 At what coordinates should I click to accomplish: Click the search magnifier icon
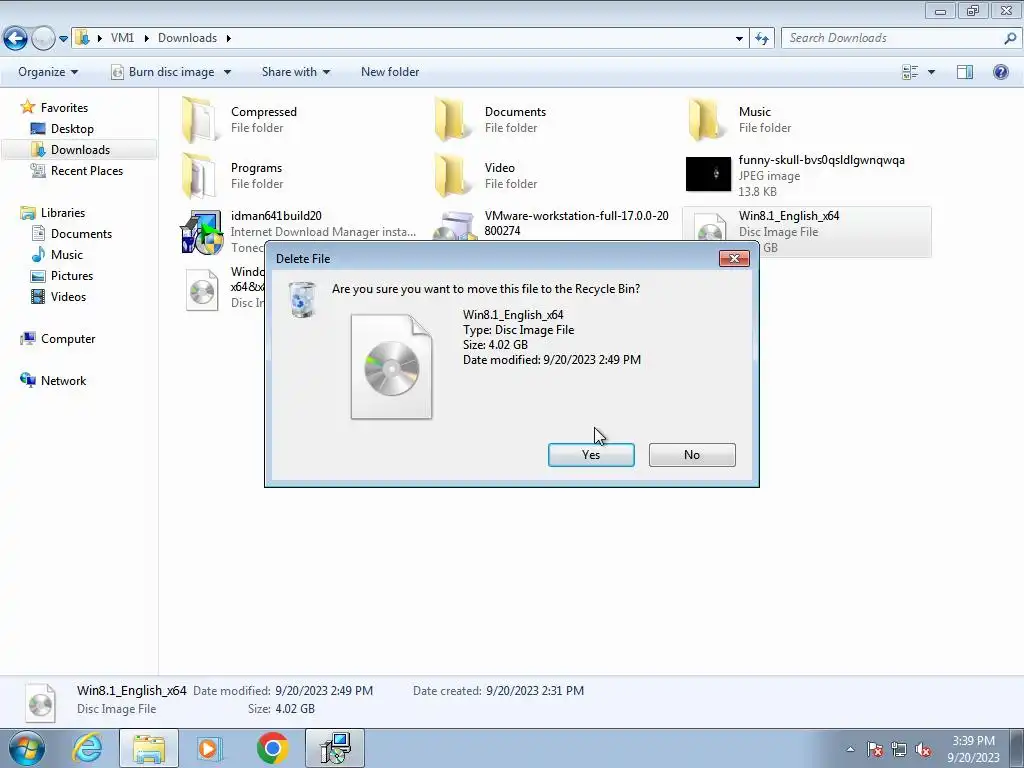(1010, 38)
